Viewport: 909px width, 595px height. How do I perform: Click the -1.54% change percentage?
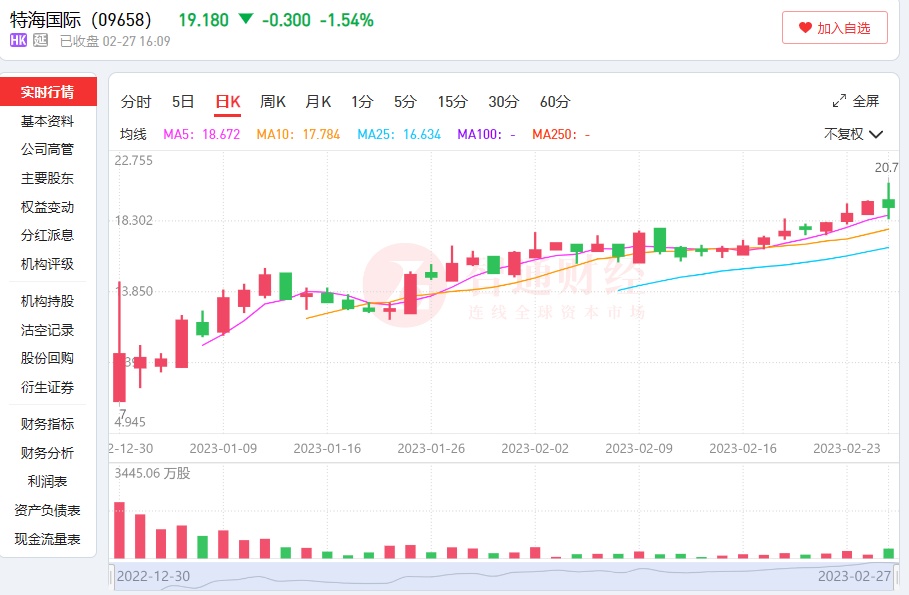tap(347, 20)
